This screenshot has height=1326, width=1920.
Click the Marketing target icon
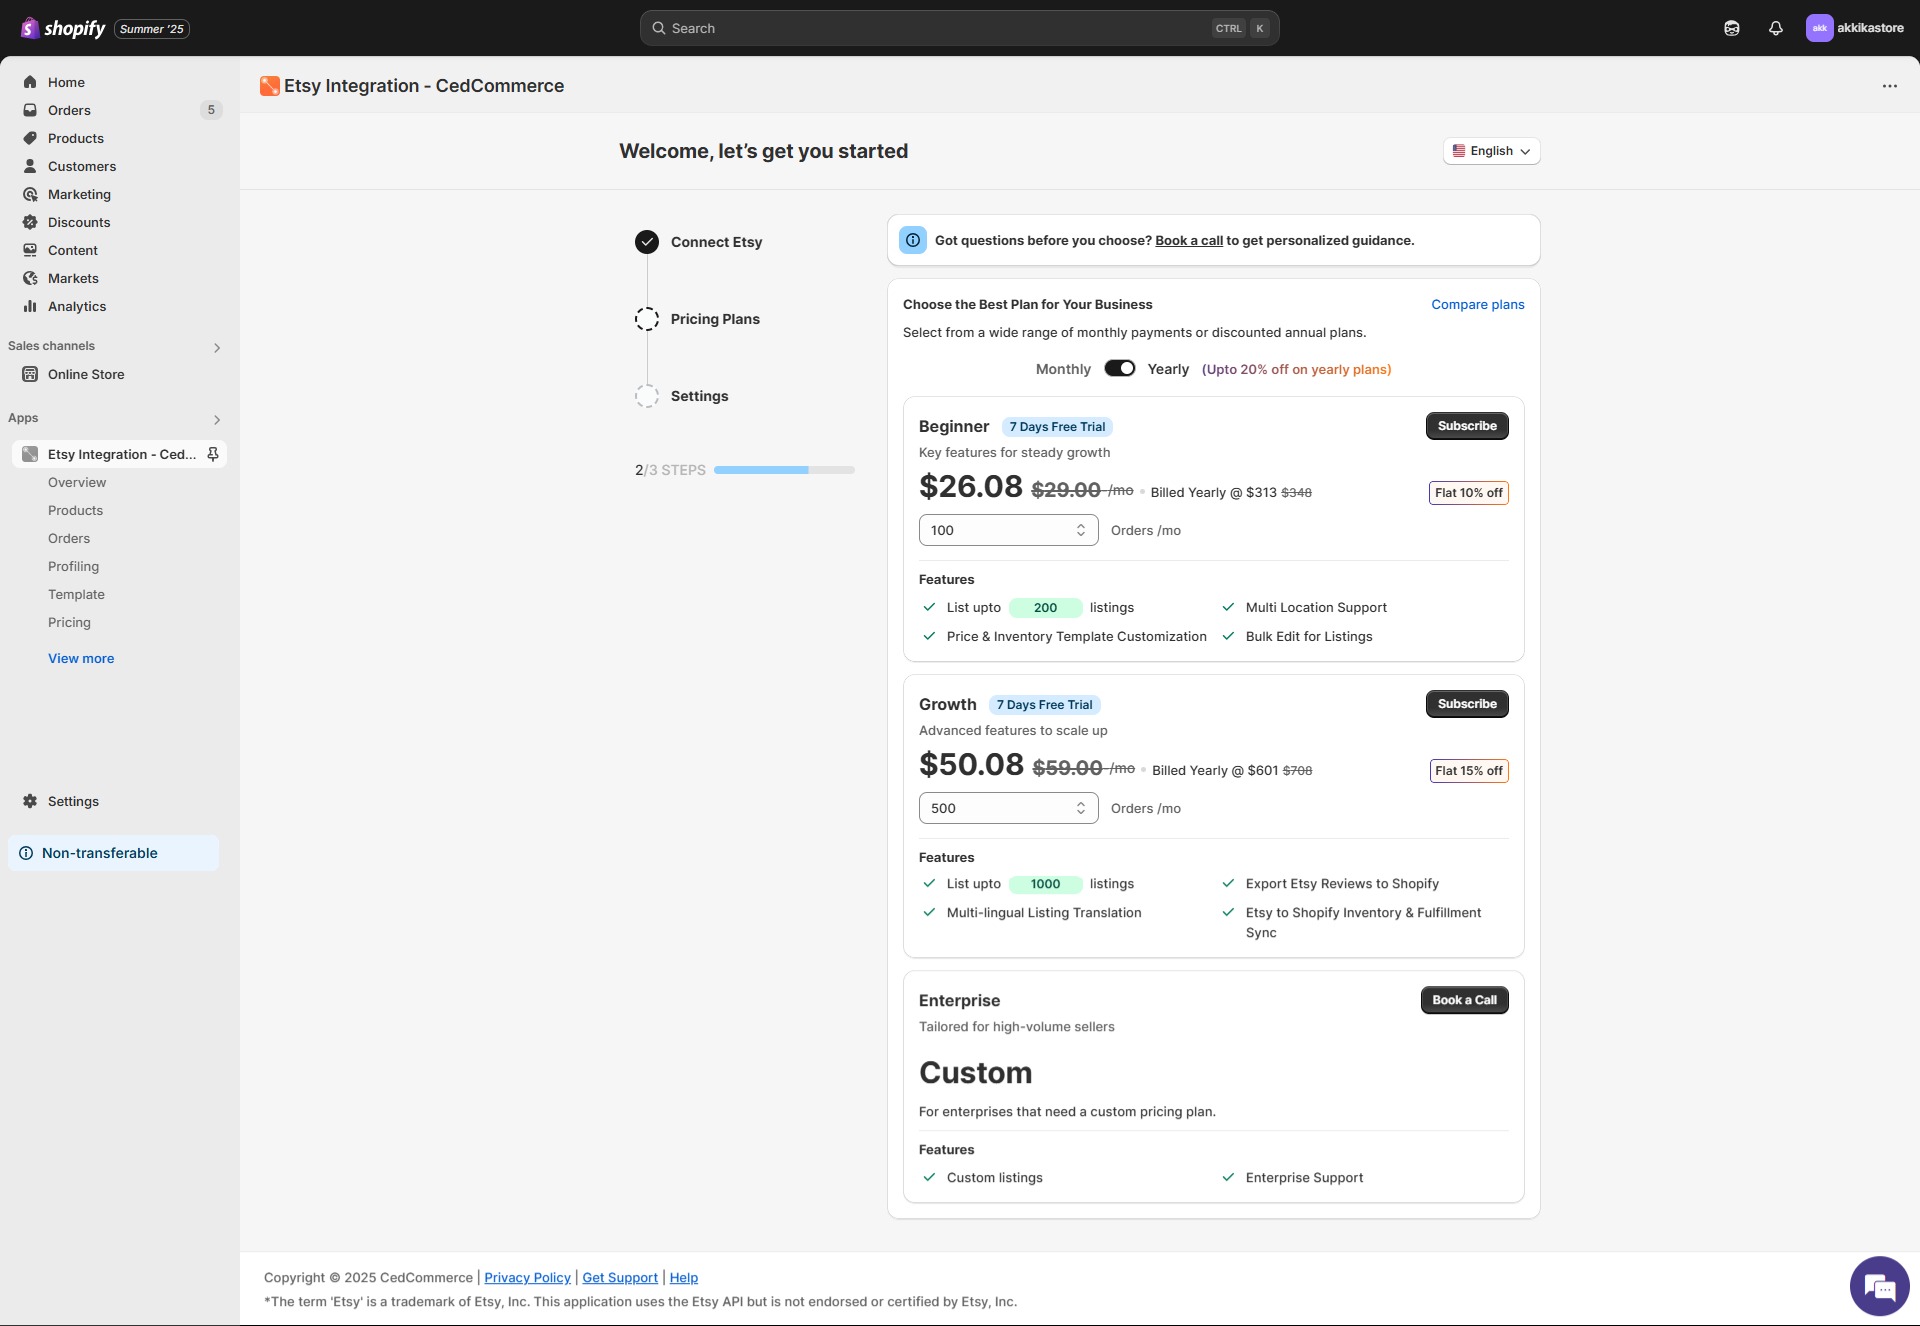click(30, 194)
